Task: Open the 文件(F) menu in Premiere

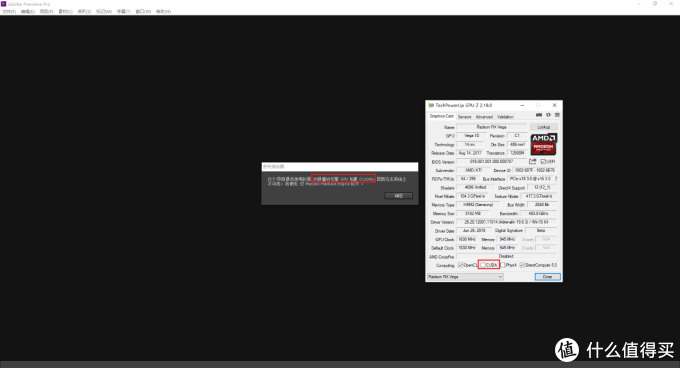Action: tap(9, 11)
